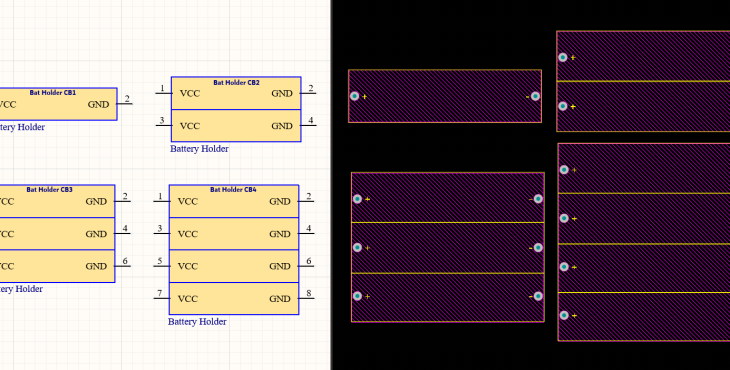Select the Battery Holder comment under CB2
Image resolution: width=730 pixels, height=370 pixels.
199,149
